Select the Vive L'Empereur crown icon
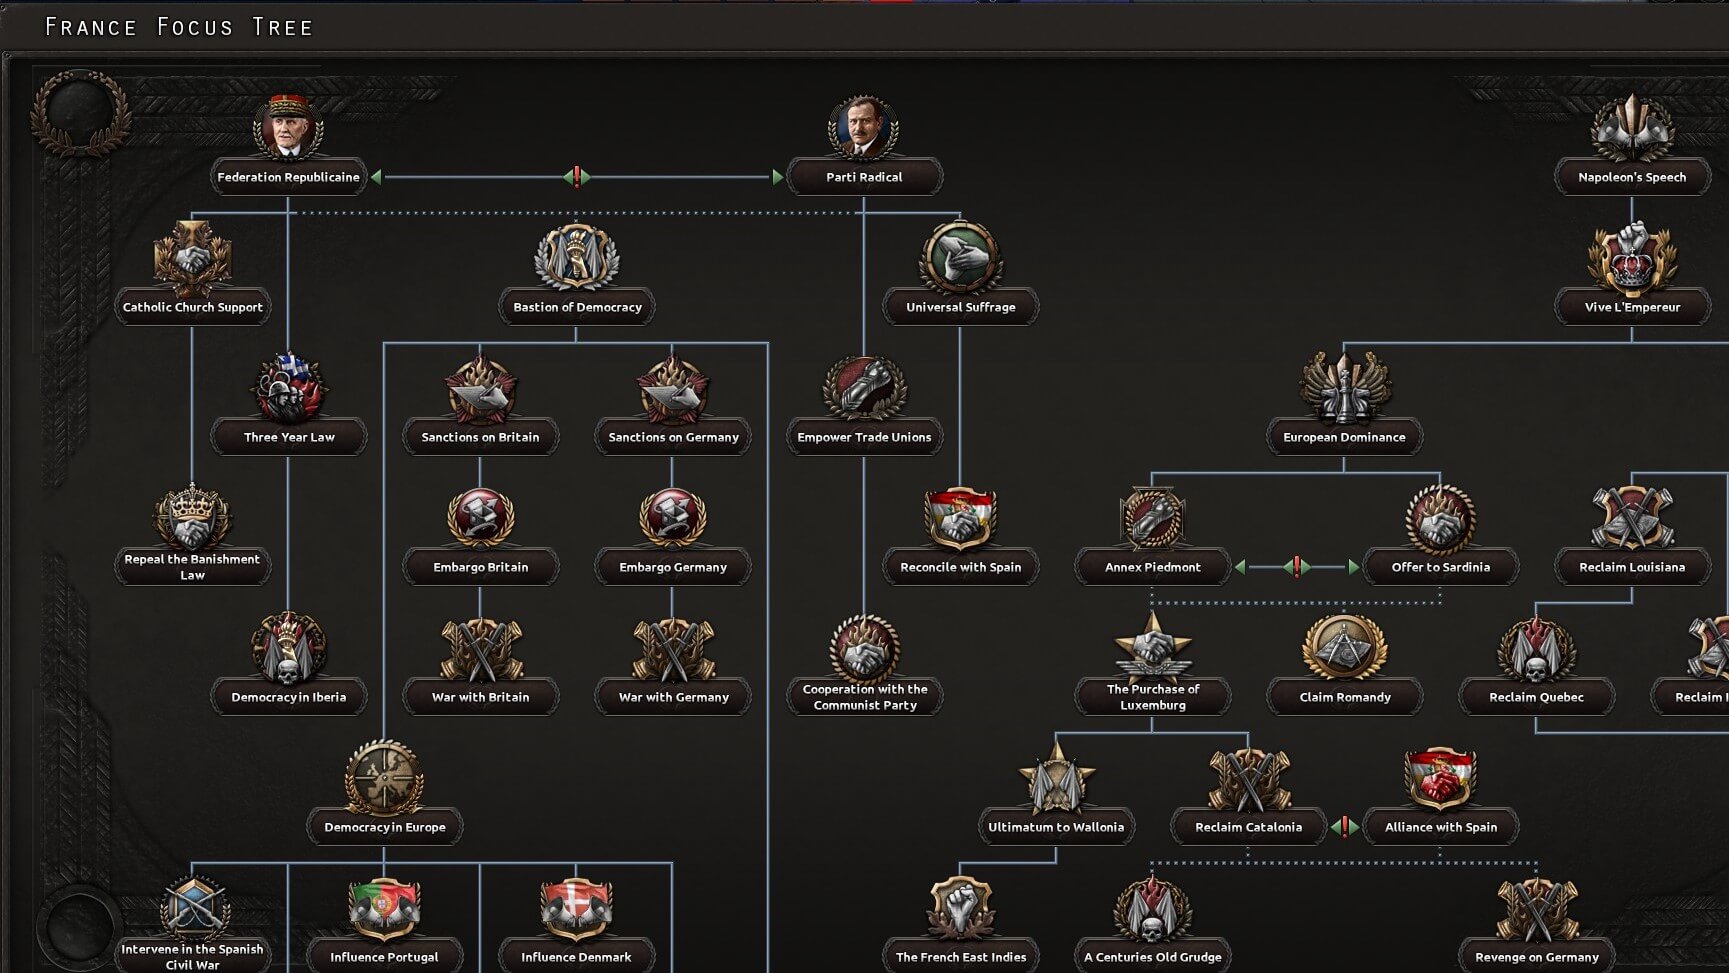The image size is (1729, 973). pyautogui.click(x=1632, y=258)
